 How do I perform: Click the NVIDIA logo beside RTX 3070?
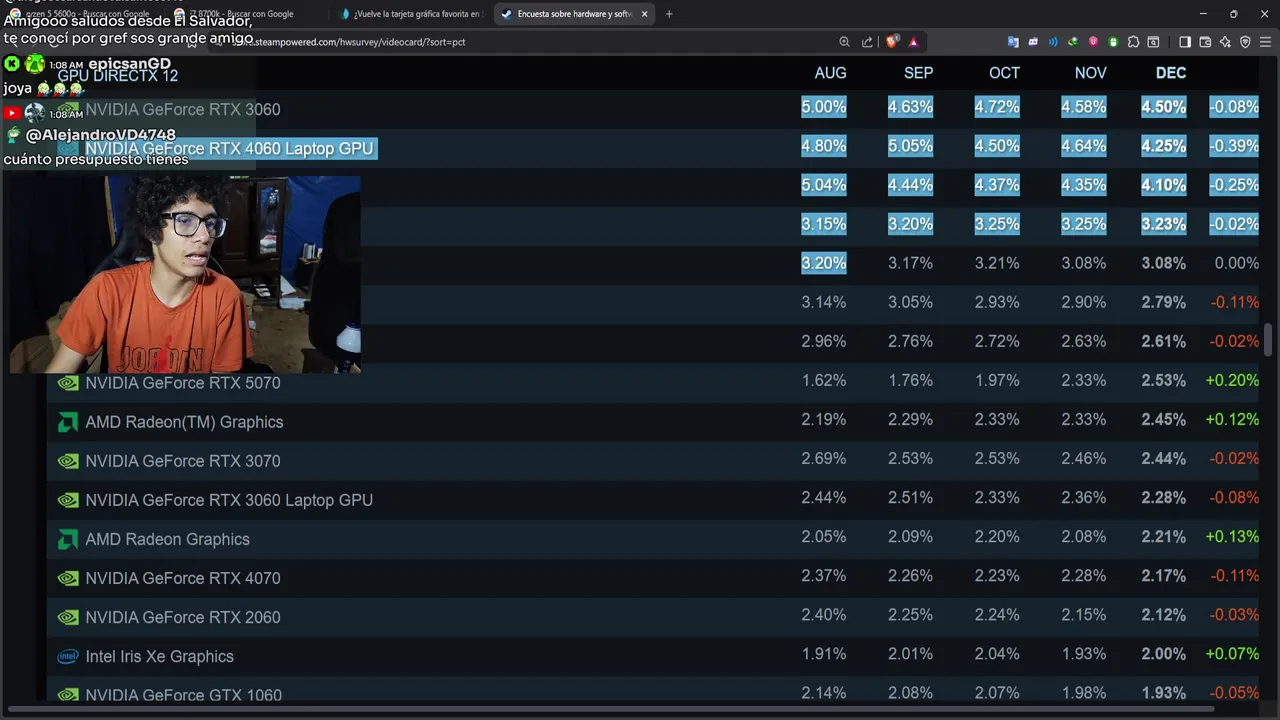point(67,461)
